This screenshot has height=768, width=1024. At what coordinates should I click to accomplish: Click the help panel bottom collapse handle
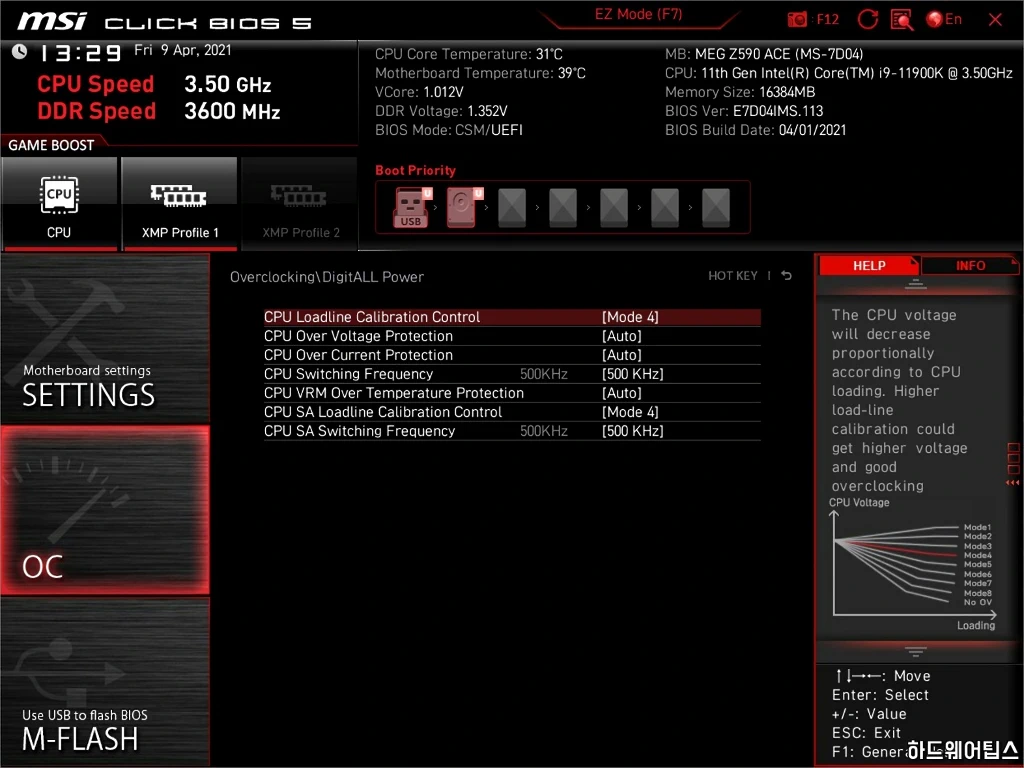(916, 651)
